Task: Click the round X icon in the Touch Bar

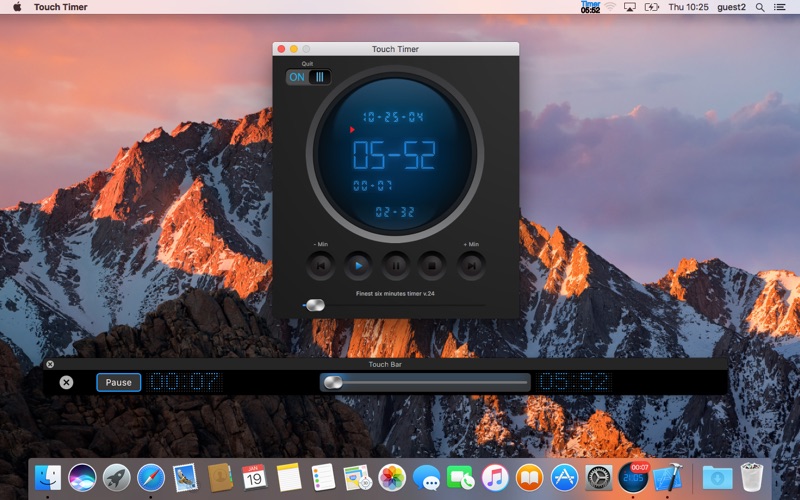Action: tap(66, 382)
